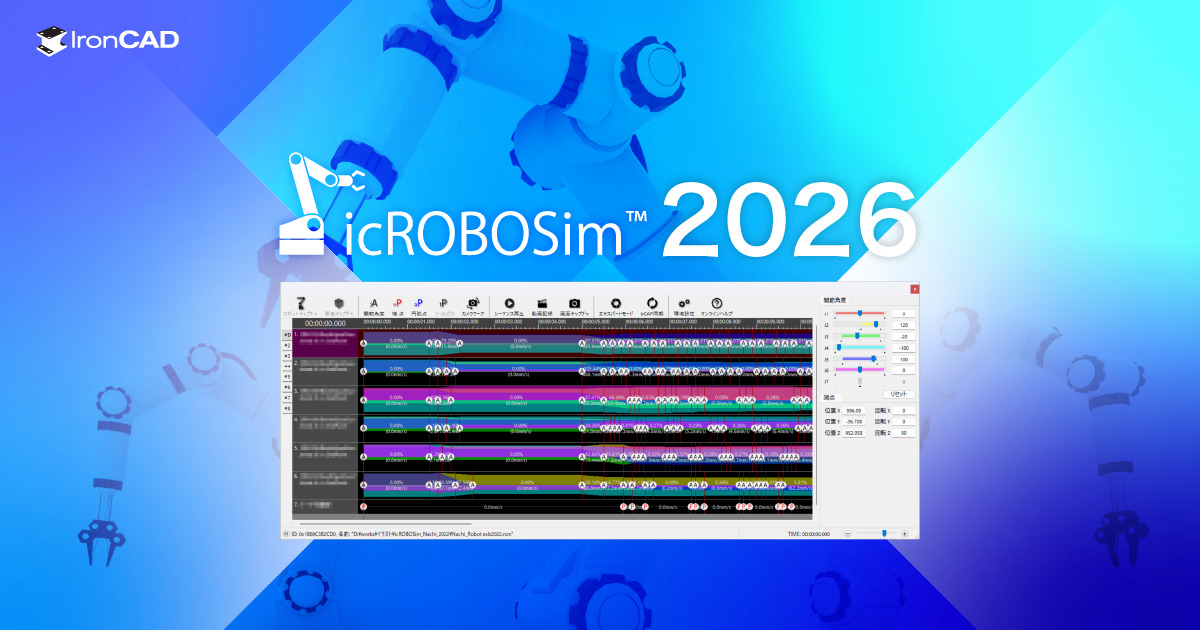Click first P keyframe on track 7
The height and width of the screenshot is (630, 1200).
coord(363,506)
